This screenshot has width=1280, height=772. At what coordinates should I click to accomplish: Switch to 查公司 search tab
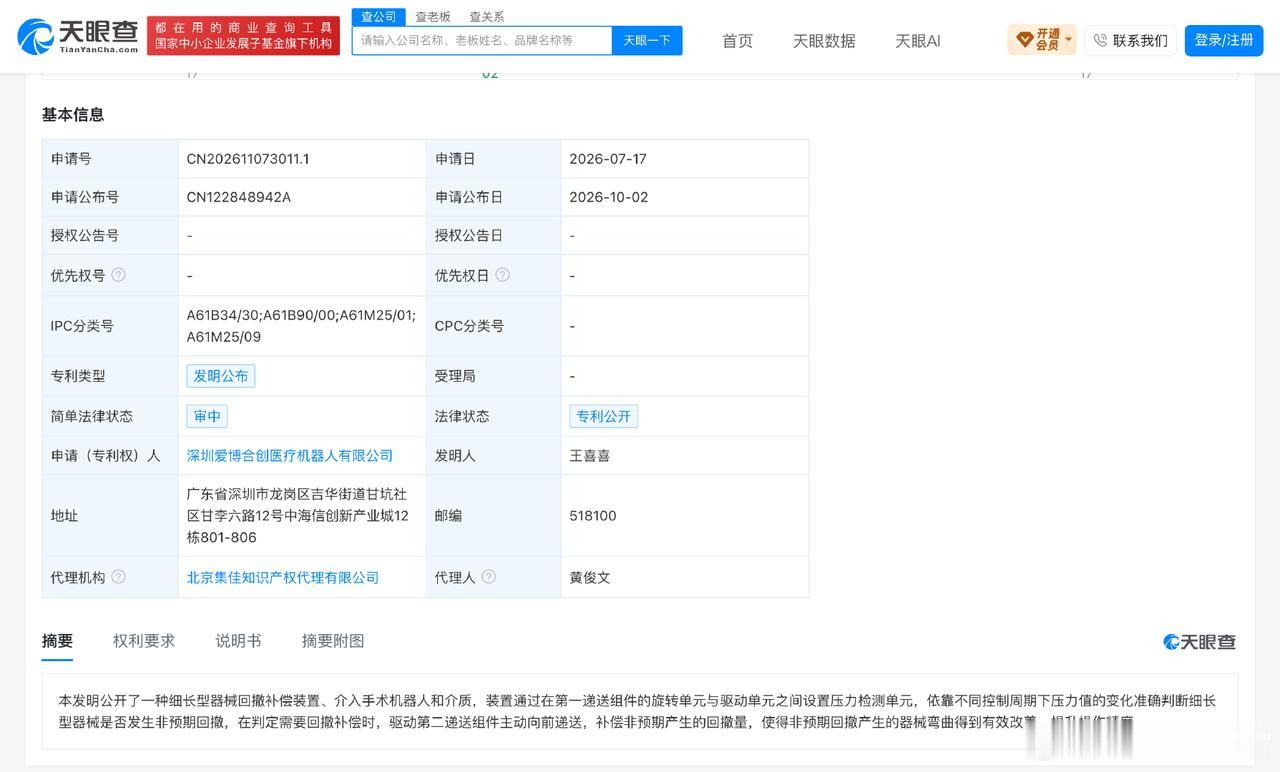tap(379, 17)
